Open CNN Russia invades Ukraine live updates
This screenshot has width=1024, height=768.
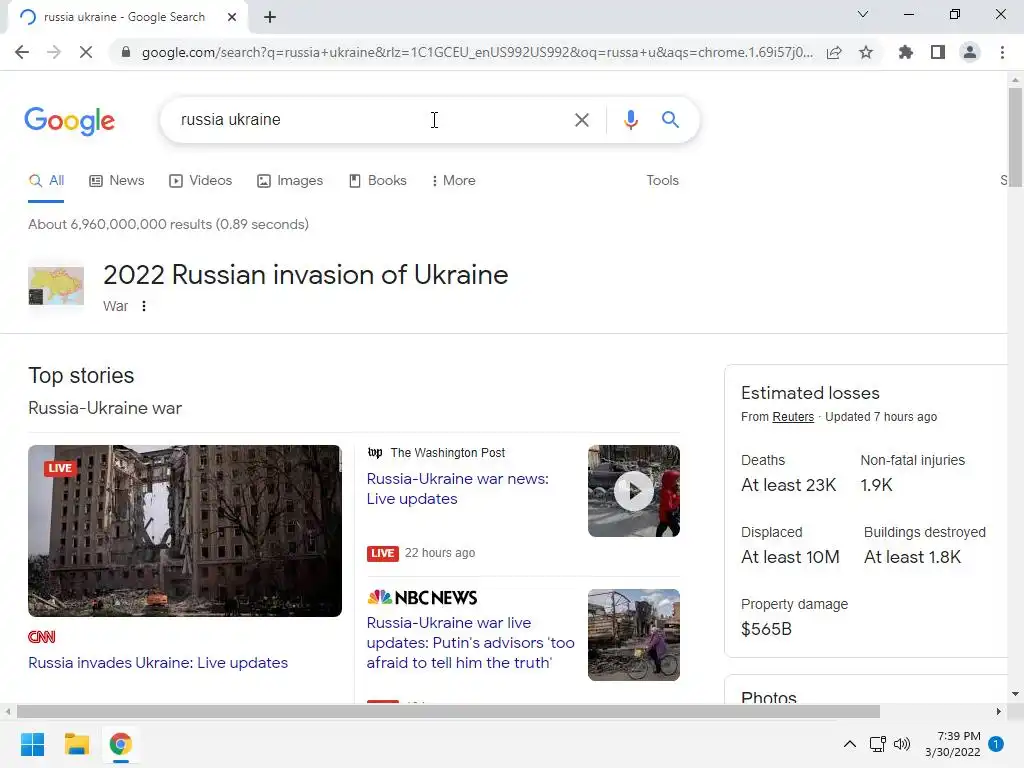[x=158, y=662]
